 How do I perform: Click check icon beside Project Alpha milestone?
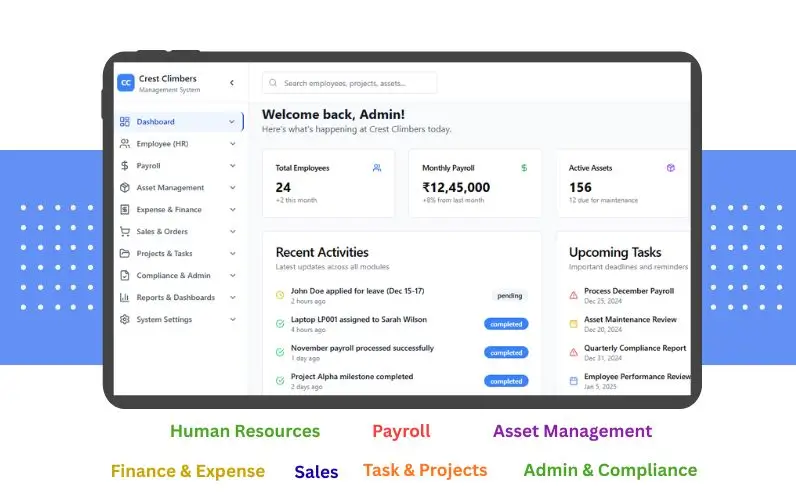tap(280, 381)
